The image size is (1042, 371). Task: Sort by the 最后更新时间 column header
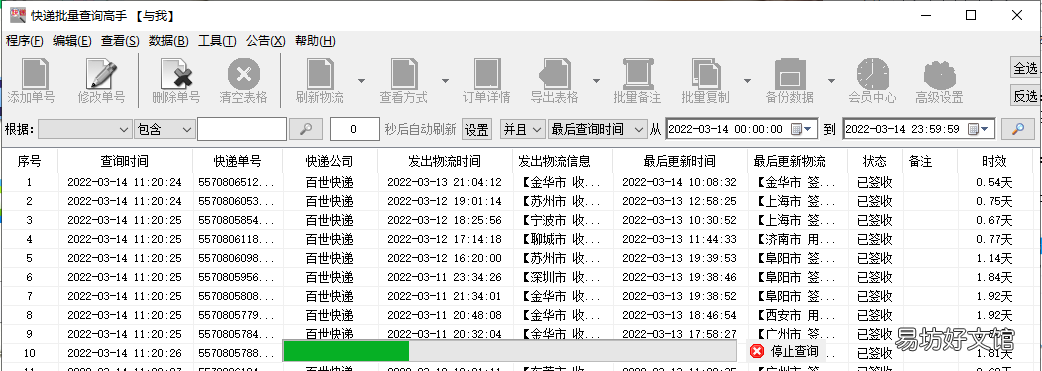pyautogui.click(x=679, y=161)
